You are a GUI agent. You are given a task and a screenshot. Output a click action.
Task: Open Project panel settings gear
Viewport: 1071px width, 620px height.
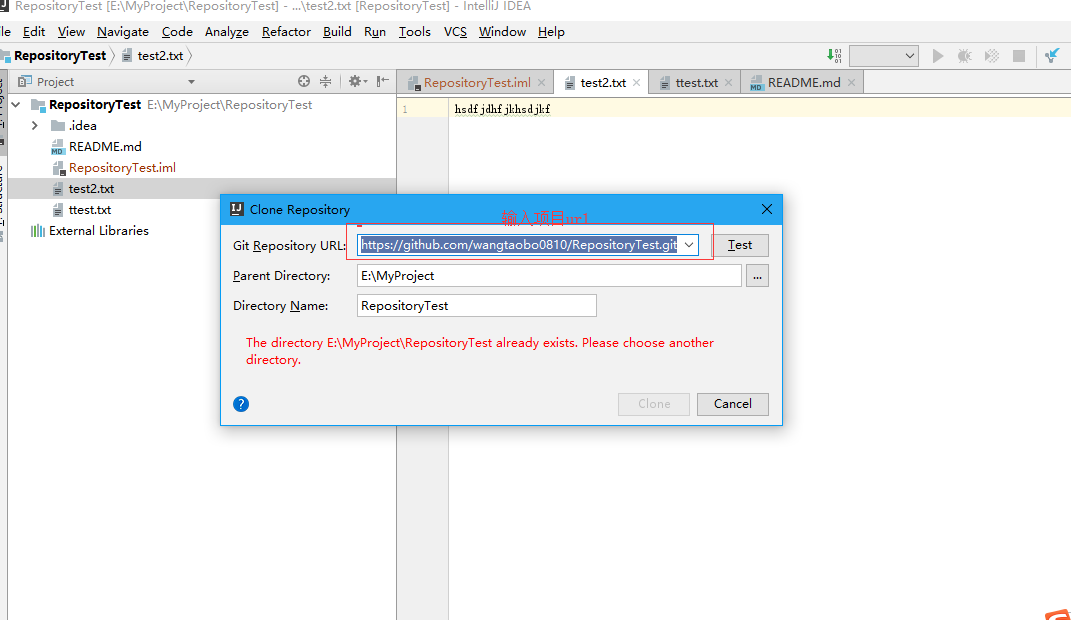pos(357,81)
